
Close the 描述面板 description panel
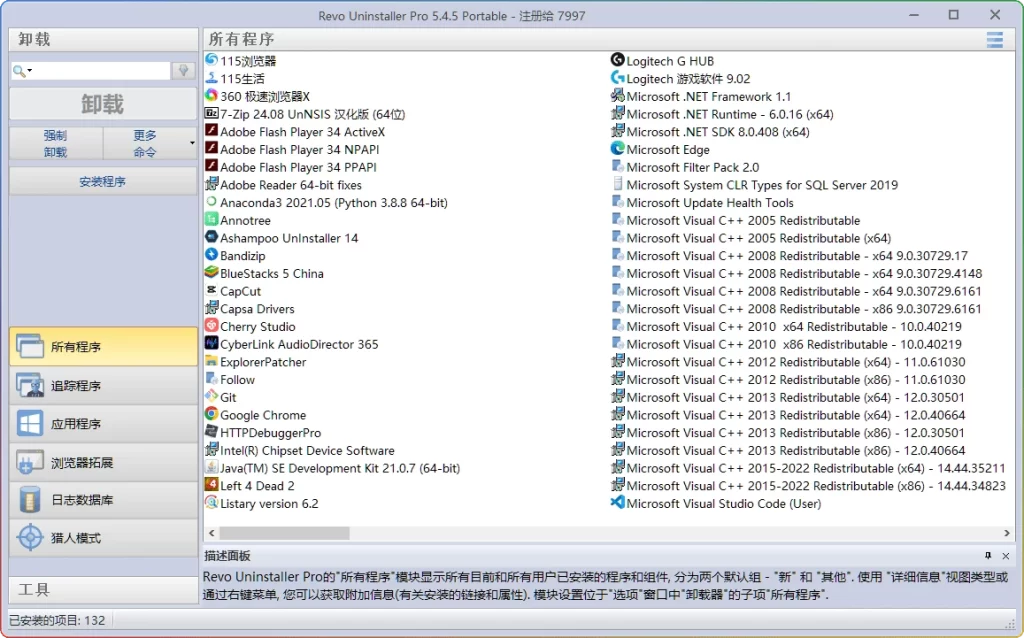coord(1006,555)
